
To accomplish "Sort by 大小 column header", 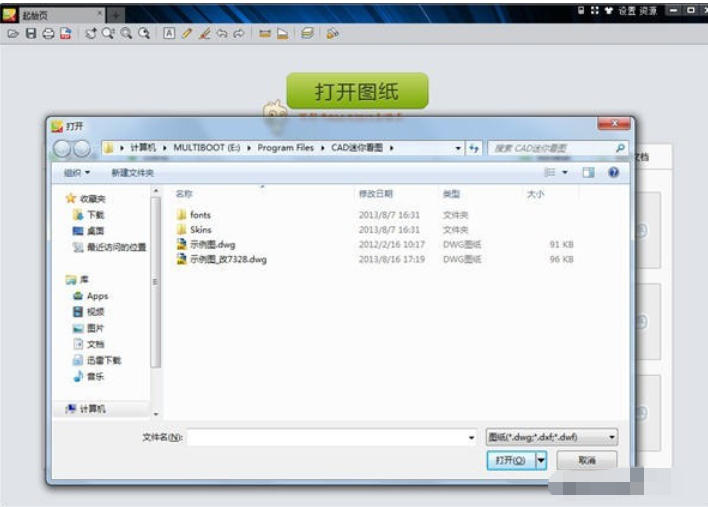I will (536, 194).
